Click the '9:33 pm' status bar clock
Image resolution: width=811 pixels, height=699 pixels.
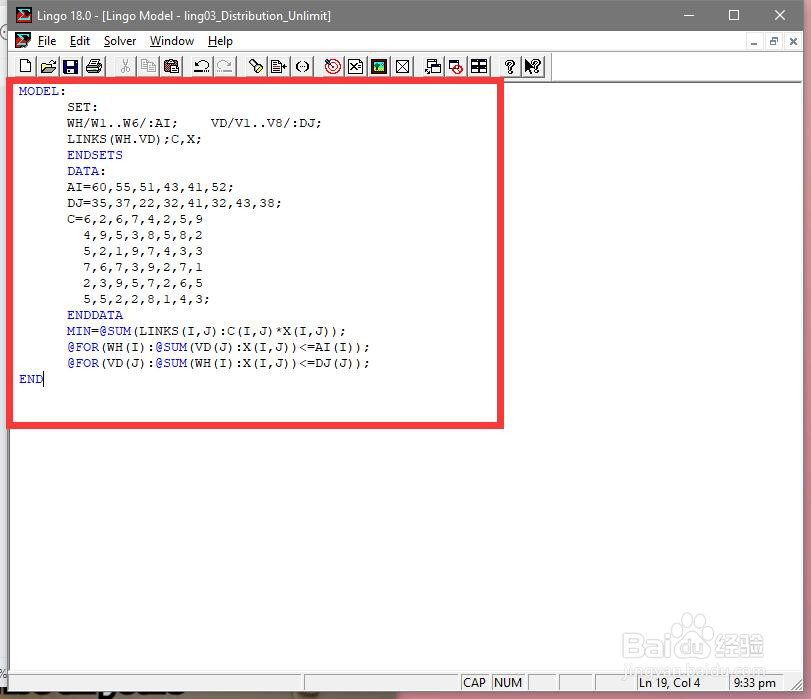click(755, 682)
